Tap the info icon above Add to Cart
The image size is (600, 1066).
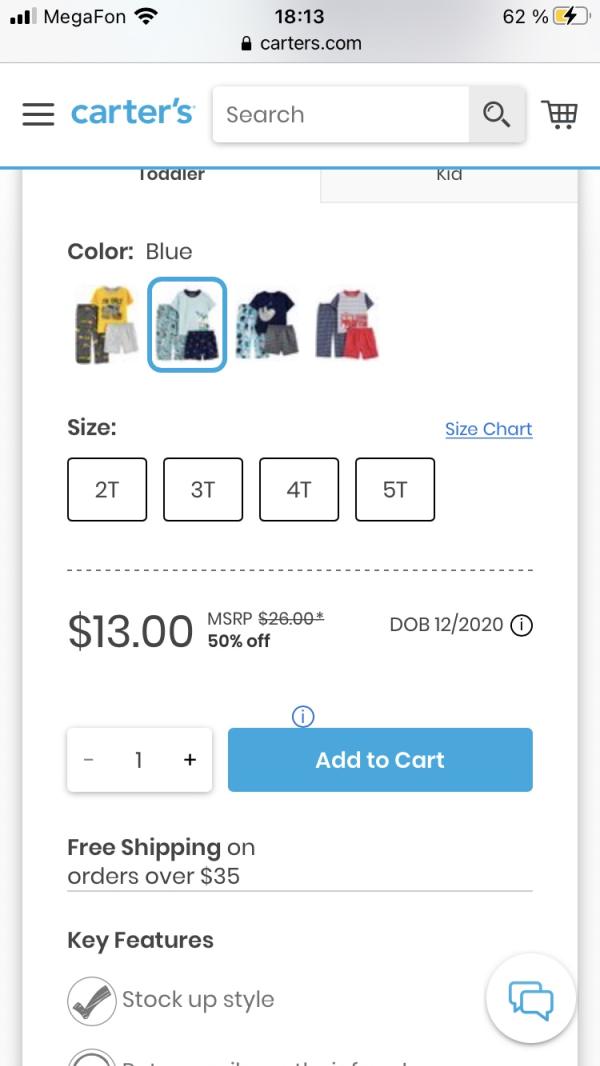[x=304, y=716]
